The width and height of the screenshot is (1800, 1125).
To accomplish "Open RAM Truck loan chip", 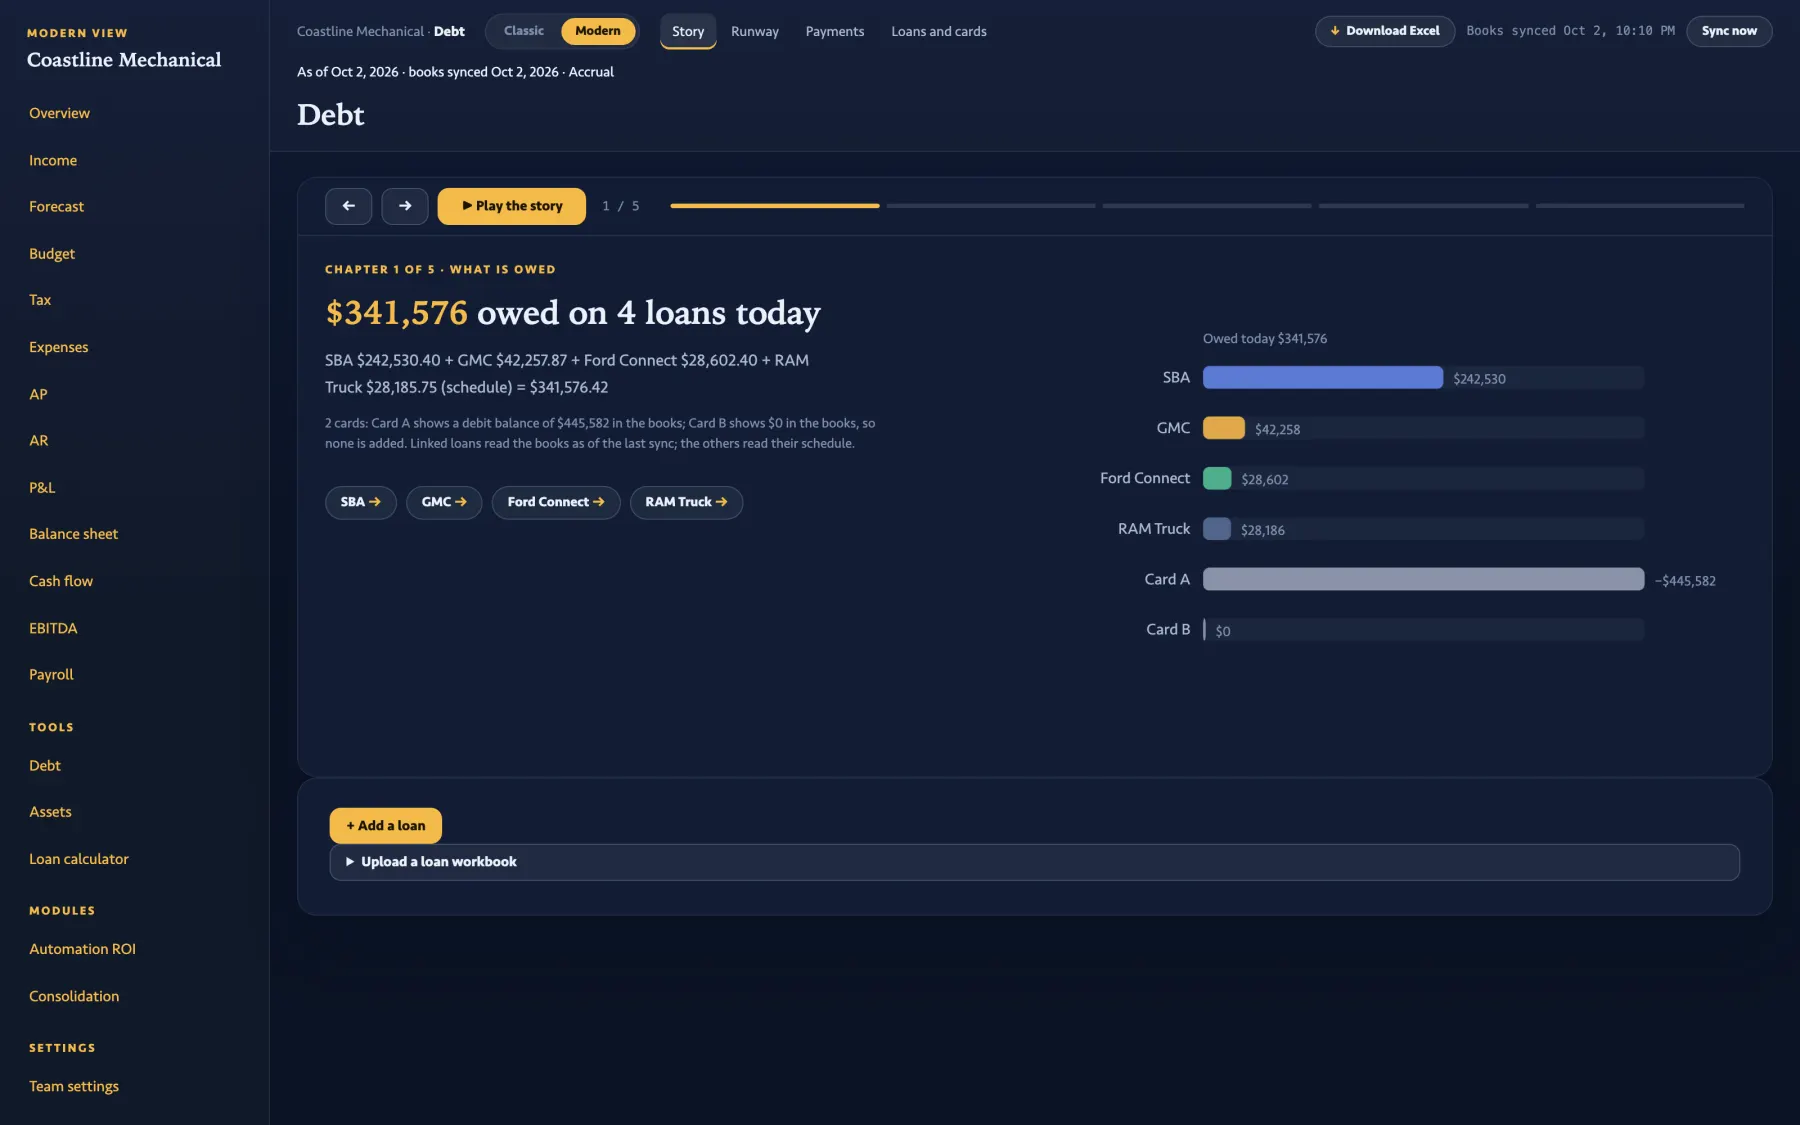I will [x=686, y=502].
